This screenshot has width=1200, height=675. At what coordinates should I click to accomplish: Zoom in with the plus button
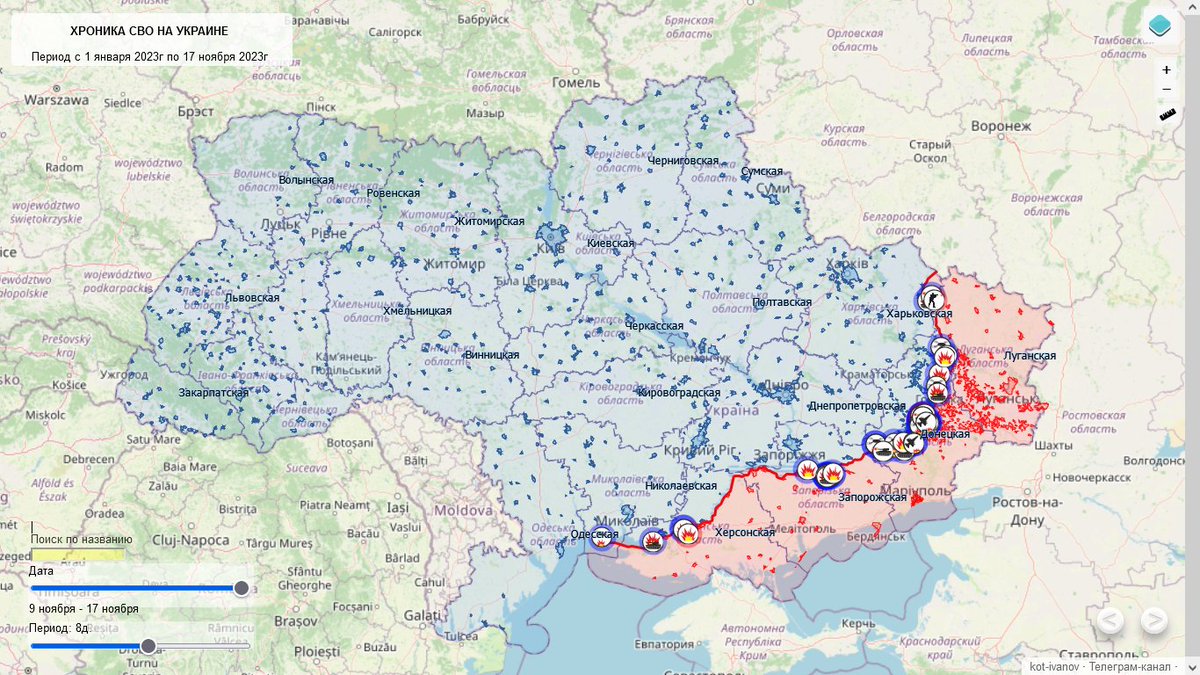tap(1166, 70)
